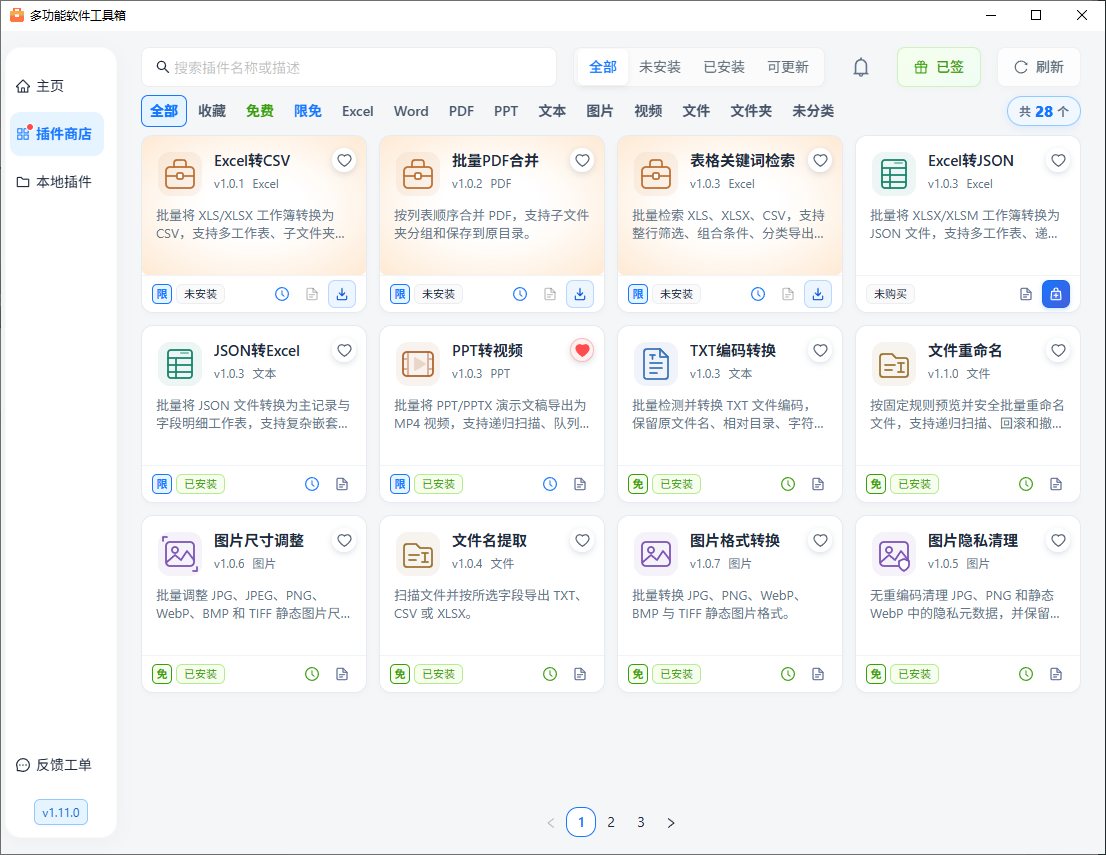Open the 文件名提取 plugin title

pos(490,540)
